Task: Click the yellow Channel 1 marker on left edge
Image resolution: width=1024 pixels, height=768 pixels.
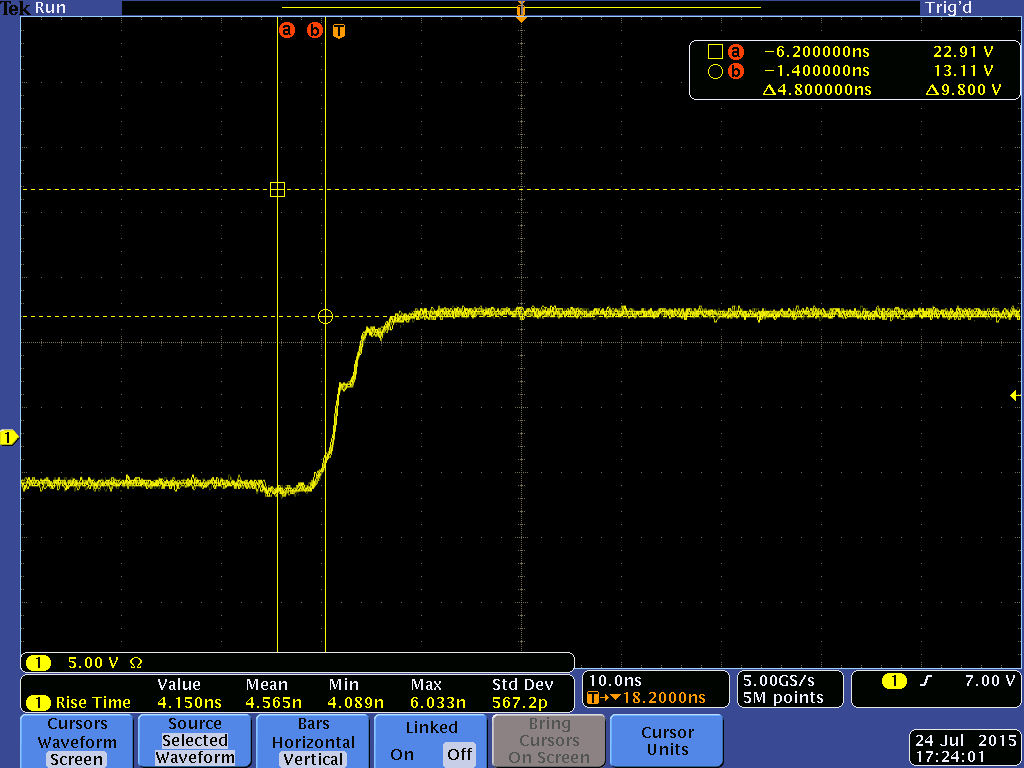Action: click(8, 437)
